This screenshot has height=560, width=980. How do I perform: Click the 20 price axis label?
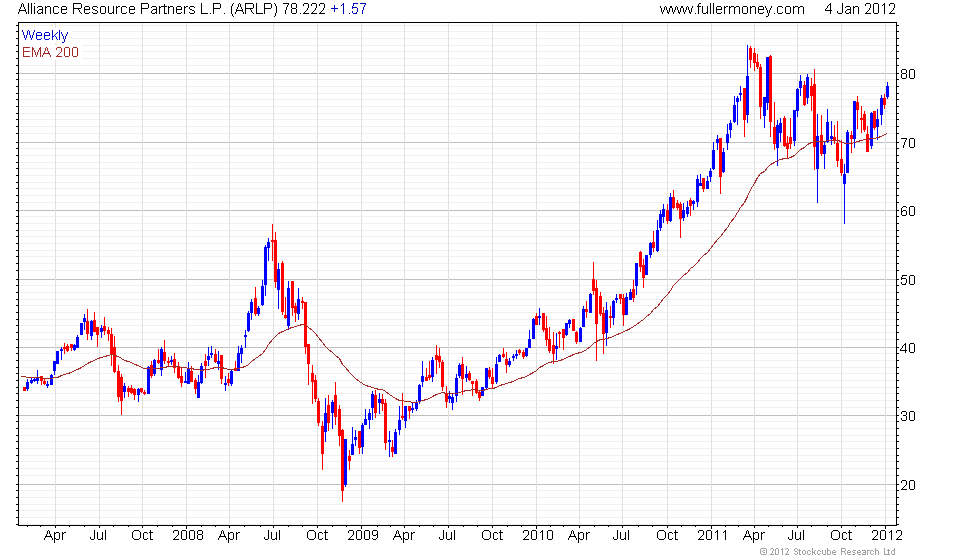908,485
